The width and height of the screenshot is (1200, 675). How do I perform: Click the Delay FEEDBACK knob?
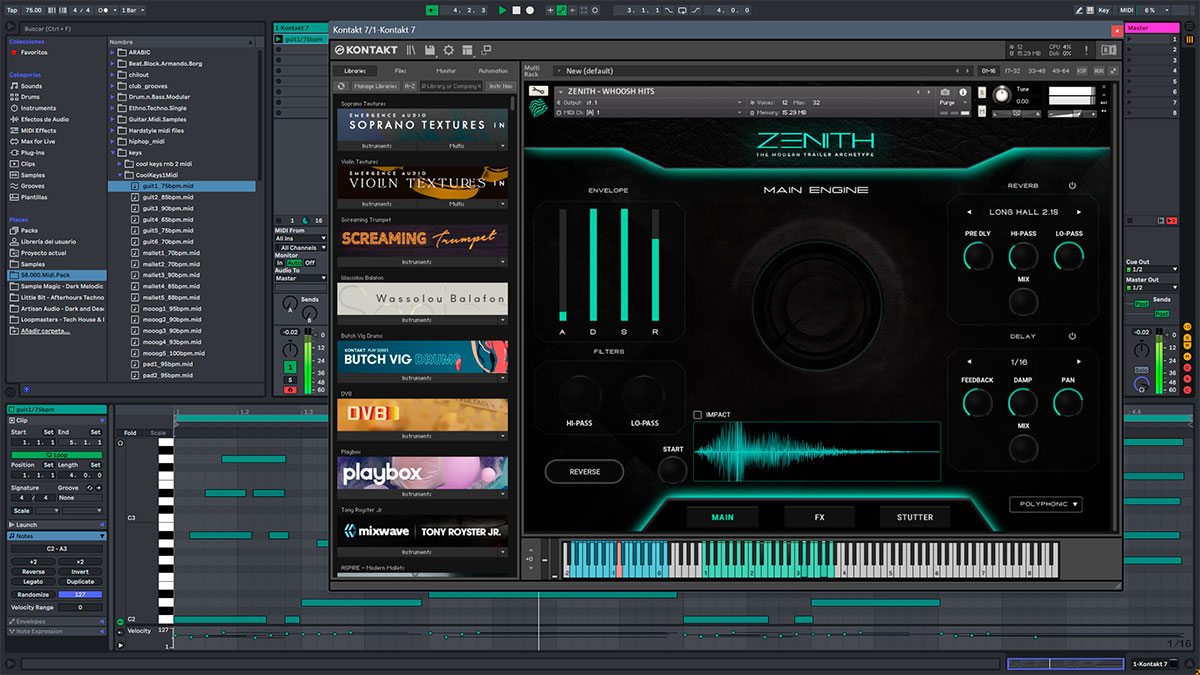coord(977,403)
